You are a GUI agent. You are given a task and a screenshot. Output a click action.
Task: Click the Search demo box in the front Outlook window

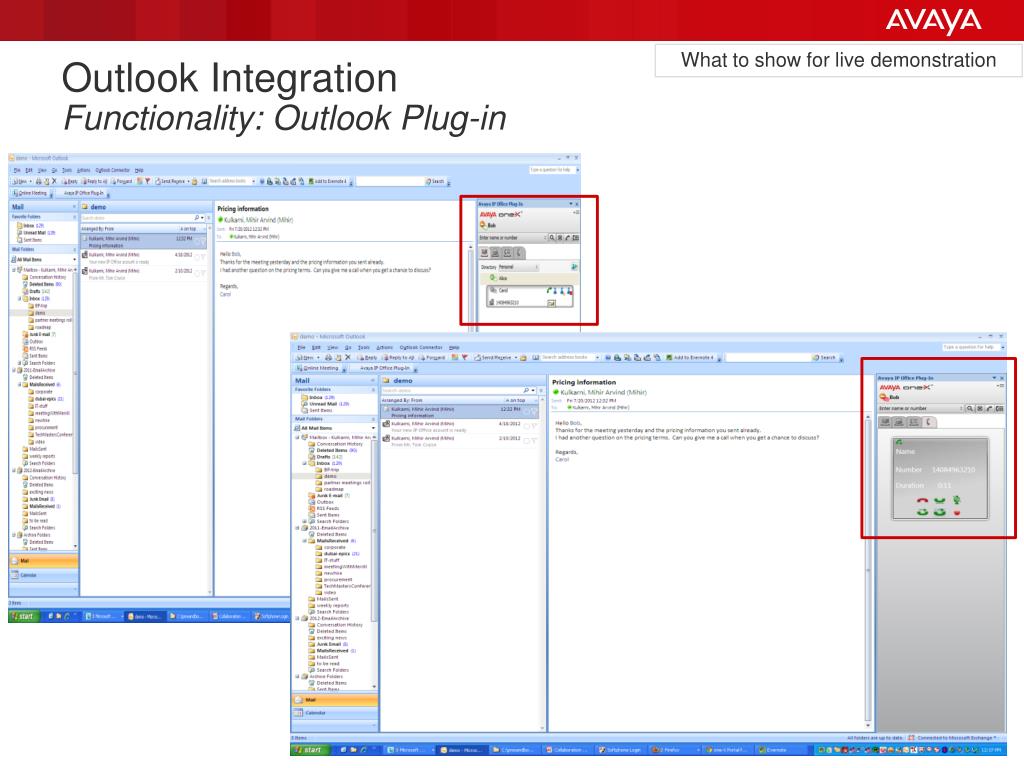452,391
